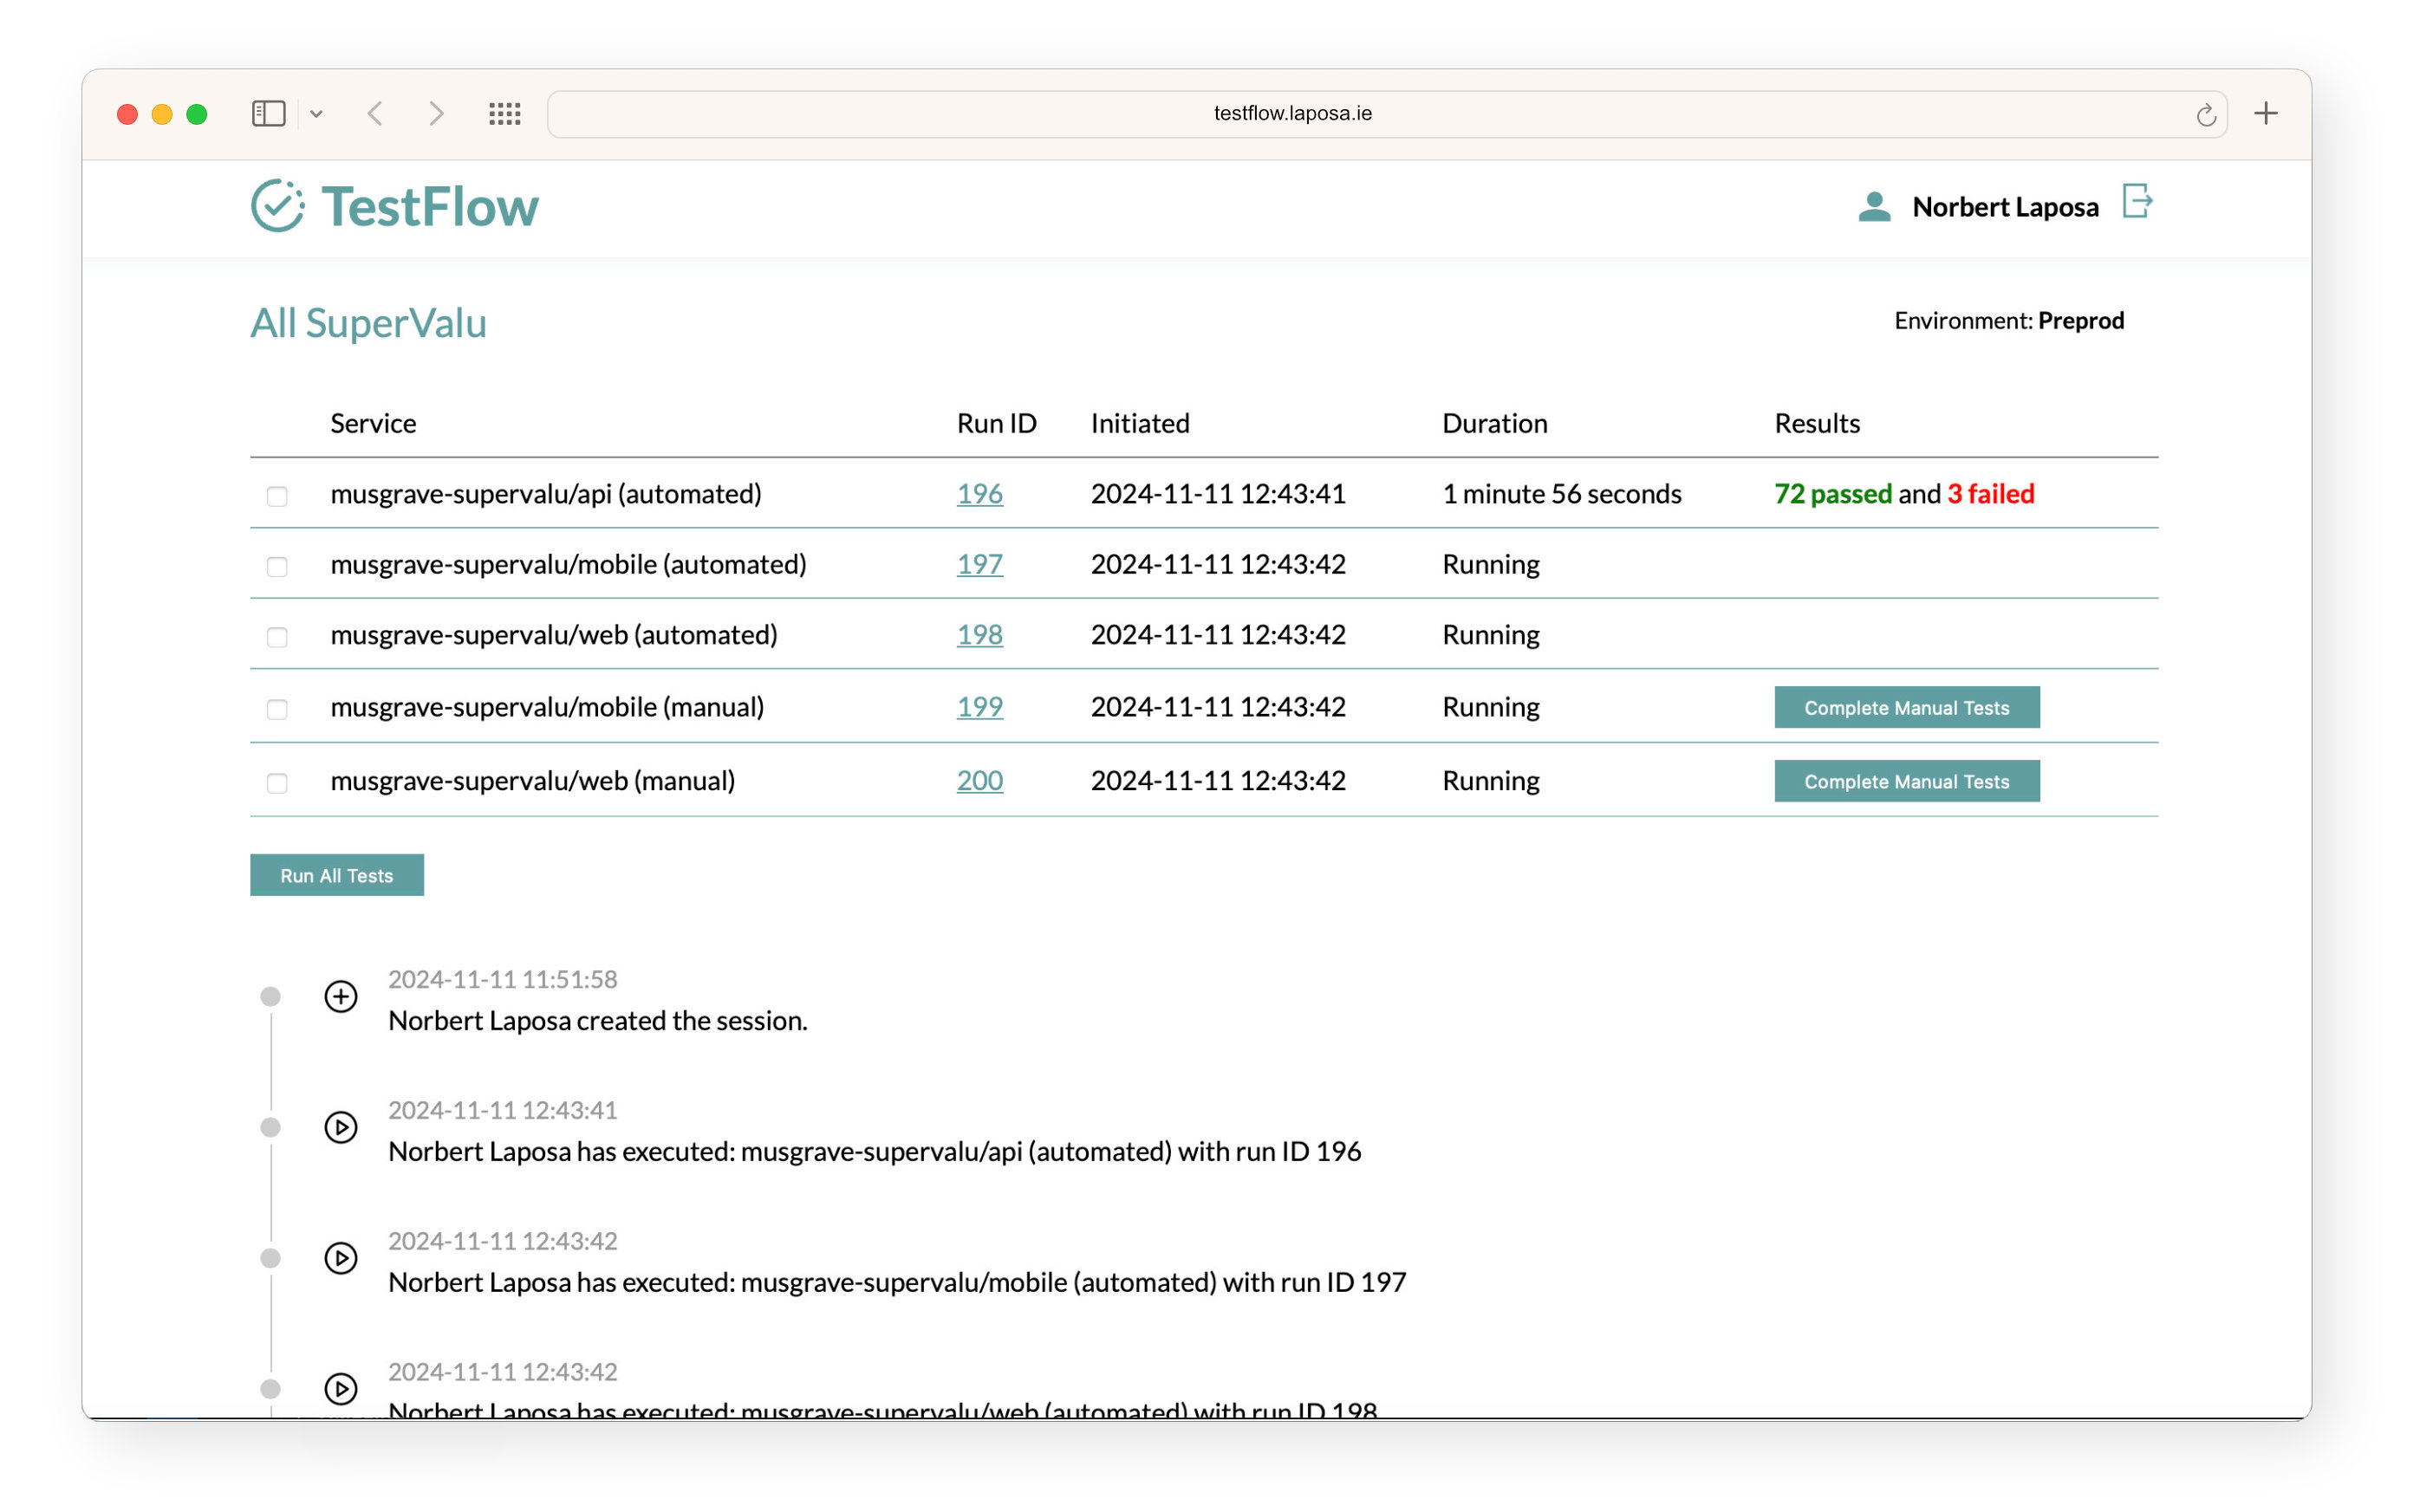This screenshot has width=2420, height=1512.
Task: Open run ID 196 link
Action: pos(979,494)
